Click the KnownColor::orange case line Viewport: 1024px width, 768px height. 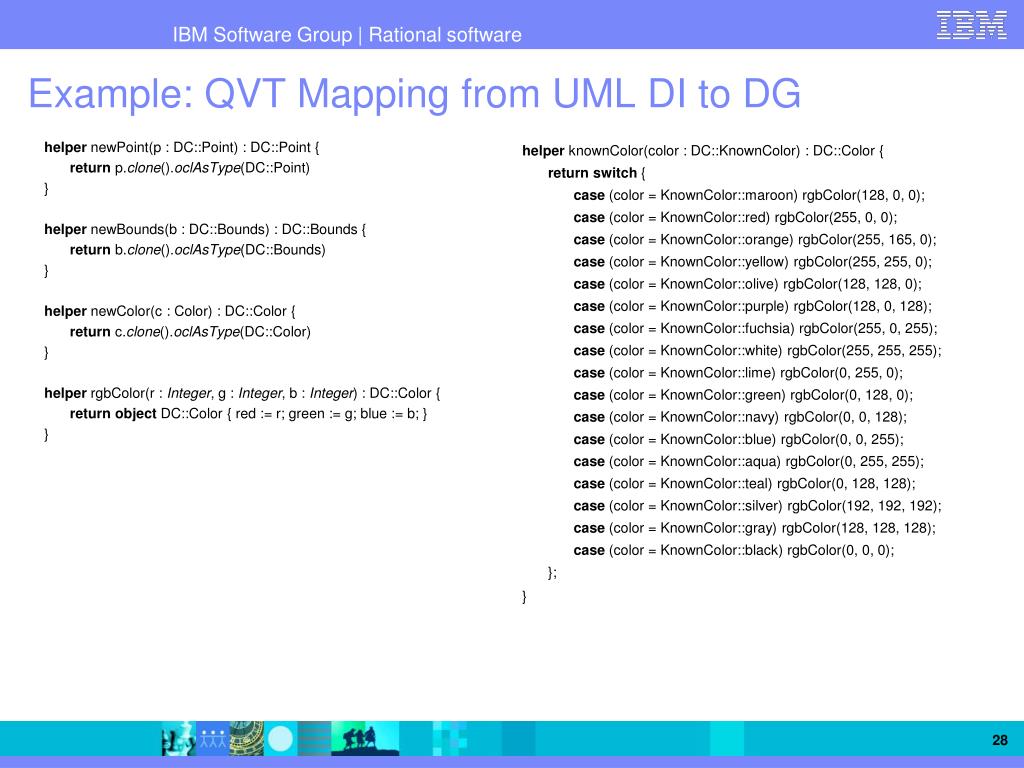point(755,240)
